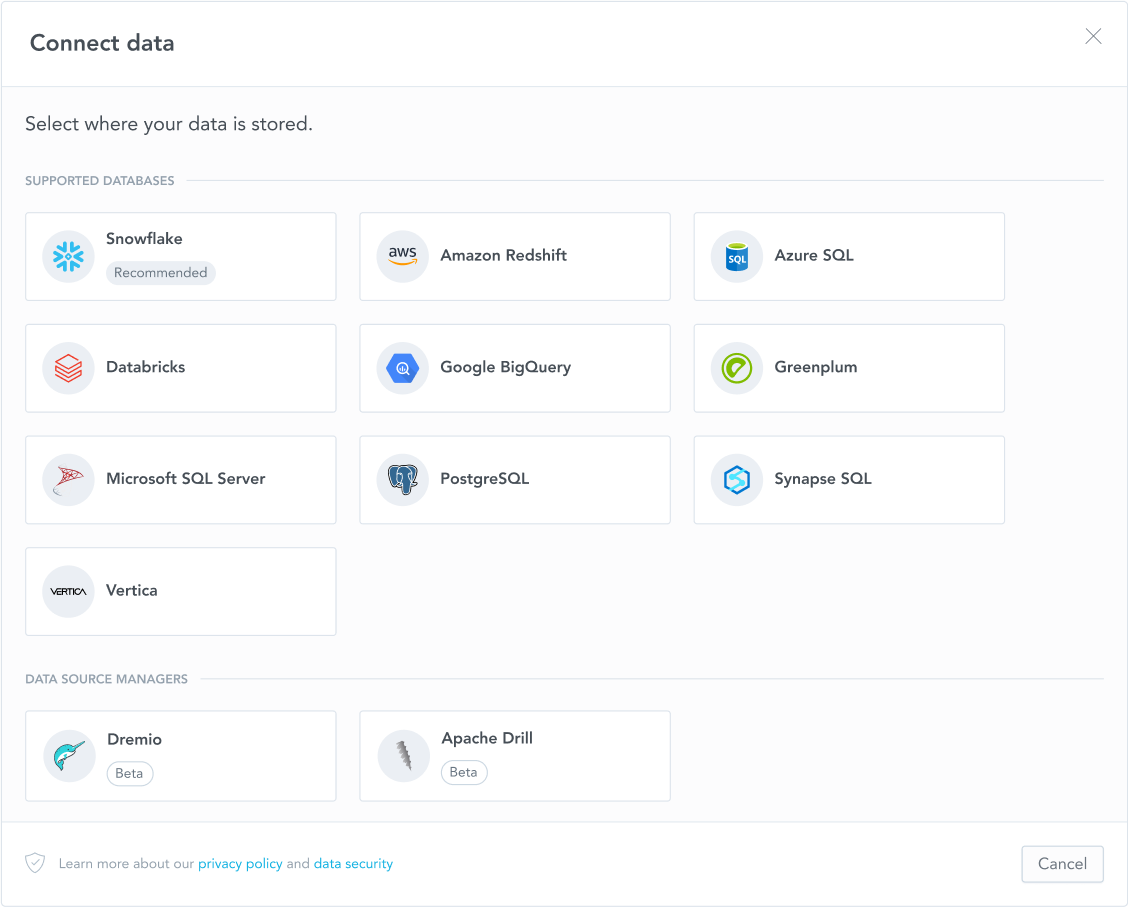Click 'Select where your data is stored.' text
The height and width of the screenshot is (907, 1128).
pyautogui.click(x=169, y=124)
